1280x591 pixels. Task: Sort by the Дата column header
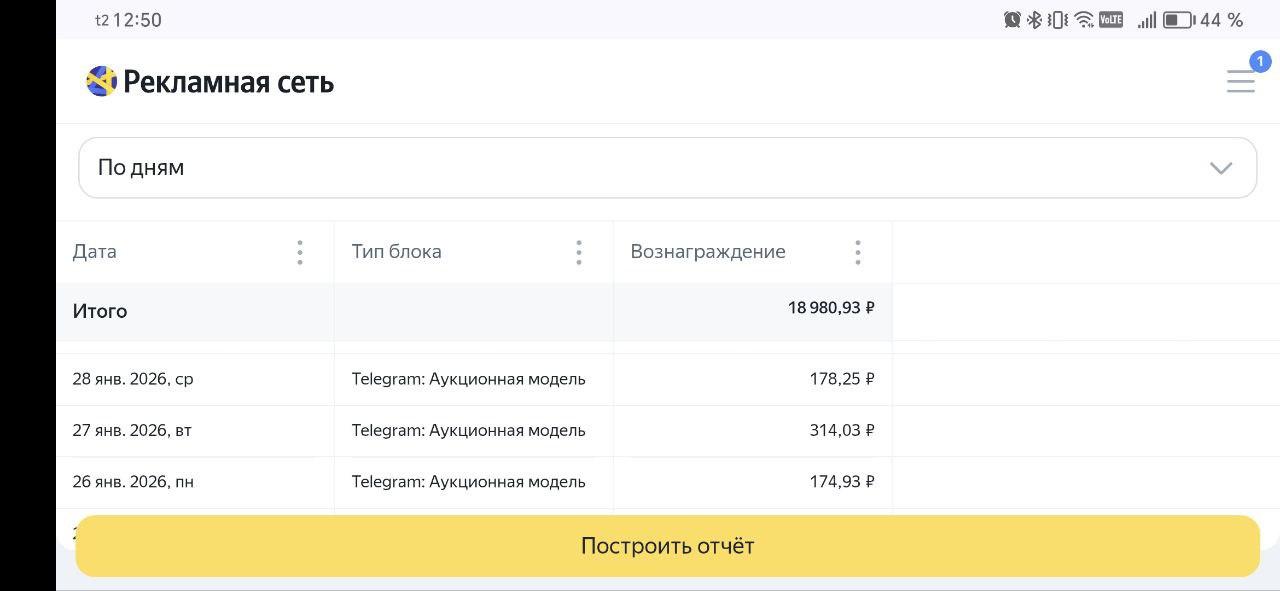click(x=95, y=252)
